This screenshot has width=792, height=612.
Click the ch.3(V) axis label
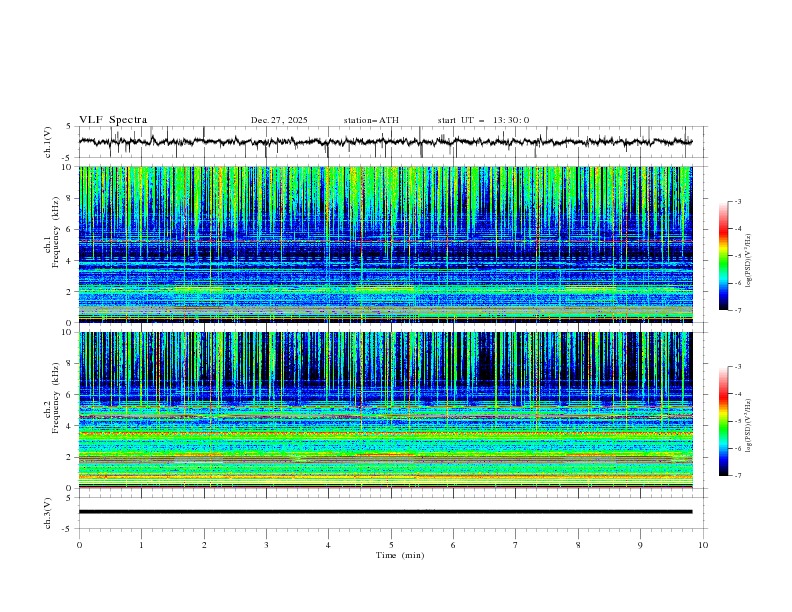(x=48, y=512)
